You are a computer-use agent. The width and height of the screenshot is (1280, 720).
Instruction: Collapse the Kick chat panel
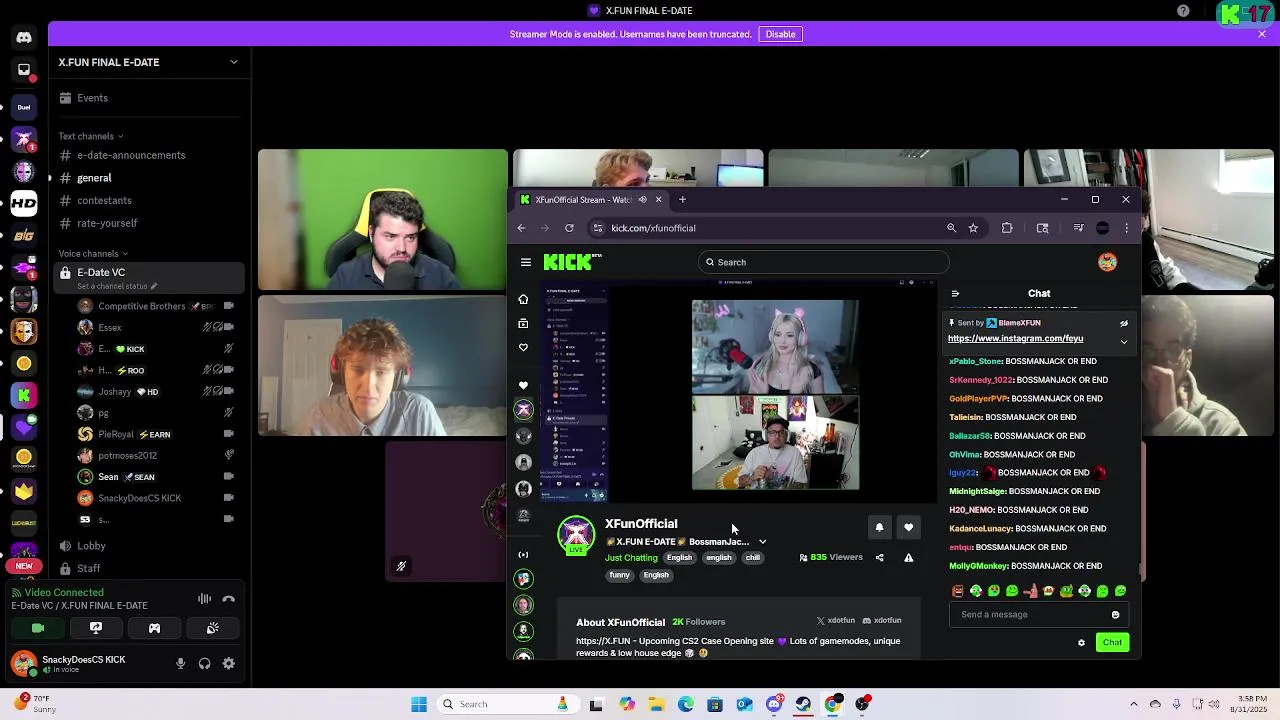(955, 294)
